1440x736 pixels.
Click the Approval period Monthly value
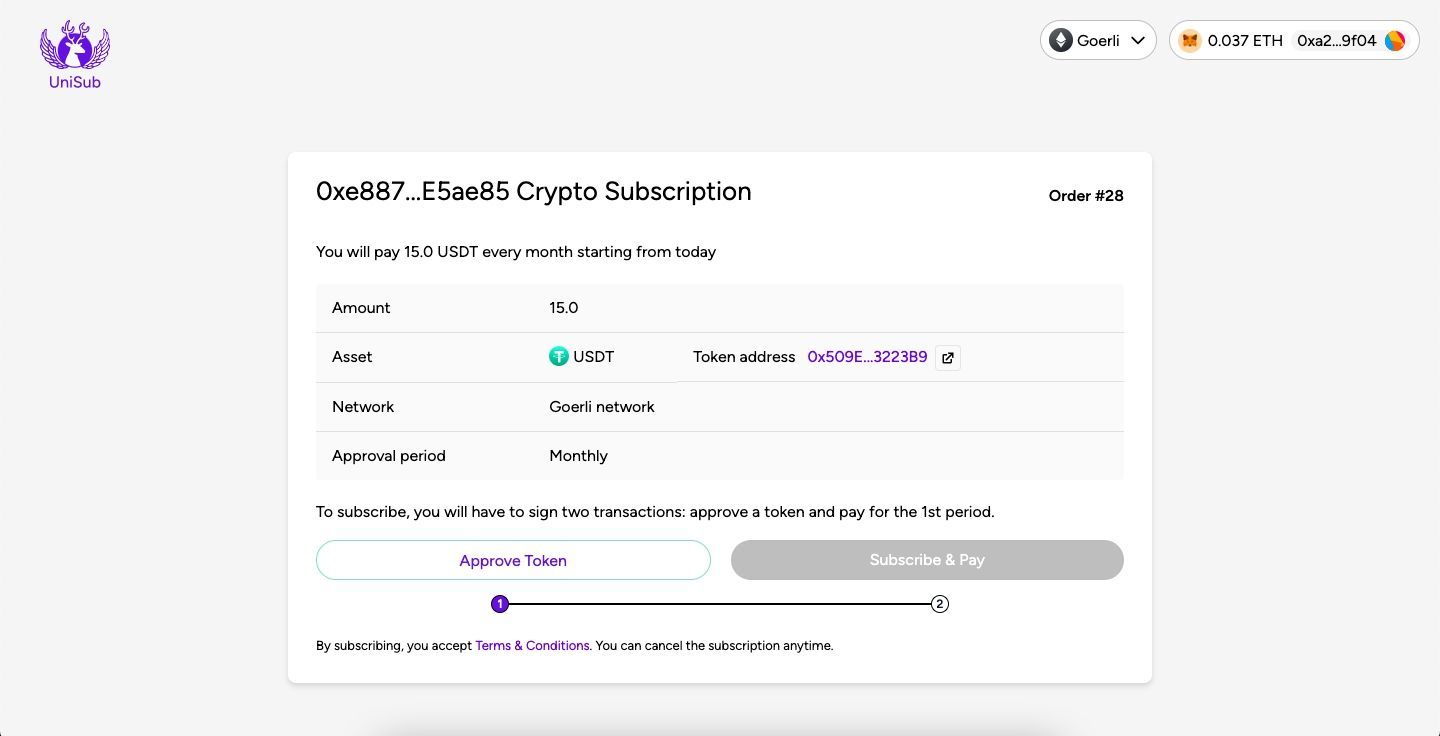click(578, 455)
